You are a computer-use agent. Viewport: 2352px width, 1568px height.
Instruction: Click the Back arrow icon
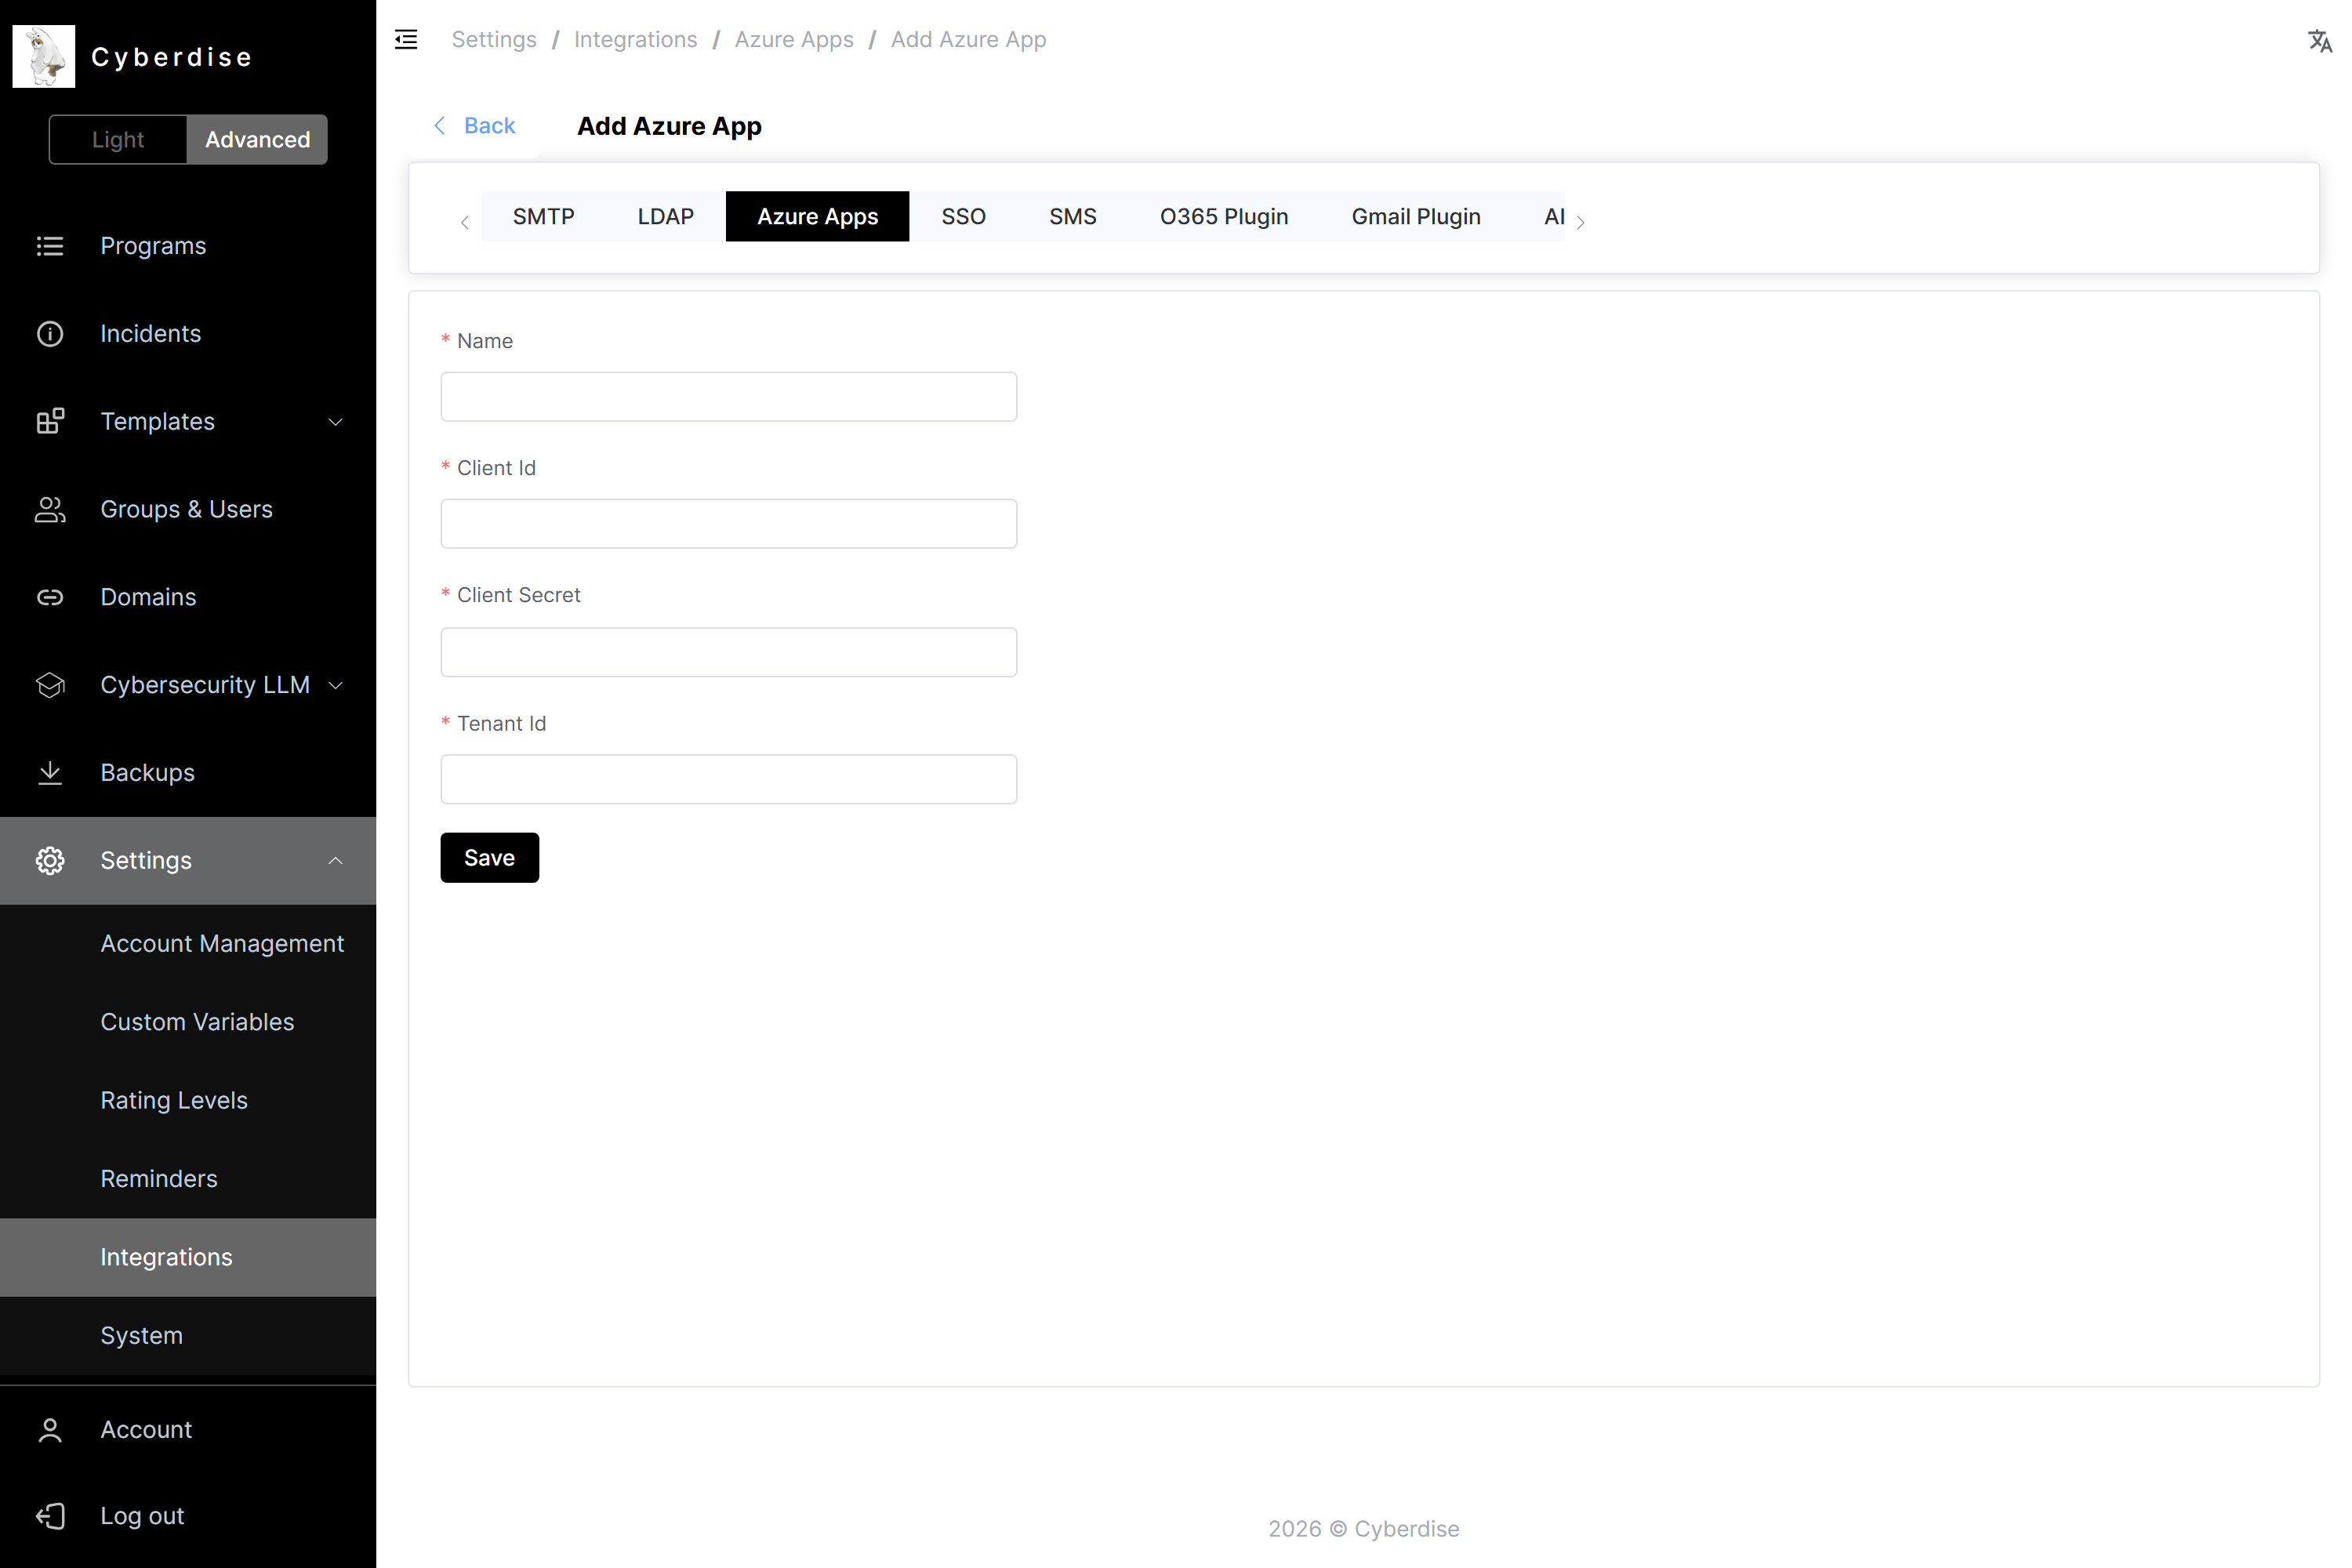click(439, 125)
